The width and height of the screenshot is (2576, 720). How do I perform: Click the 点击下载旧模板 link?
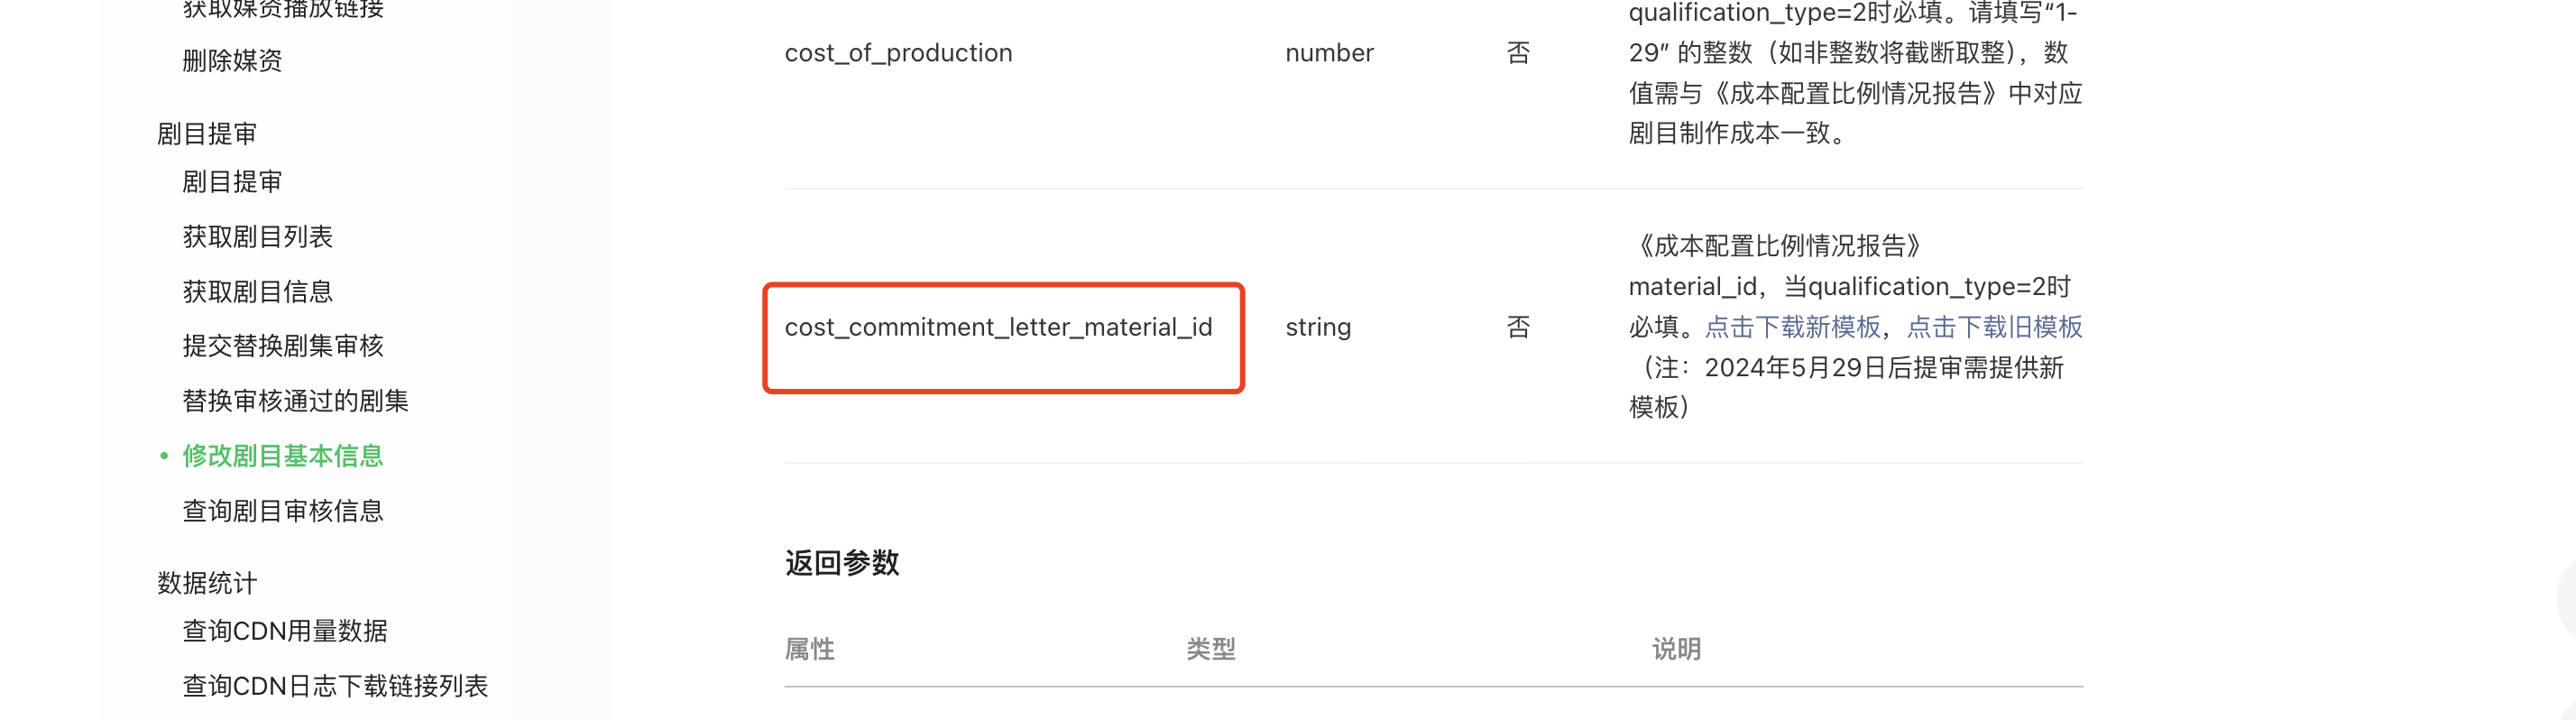tap(1994, 327)
